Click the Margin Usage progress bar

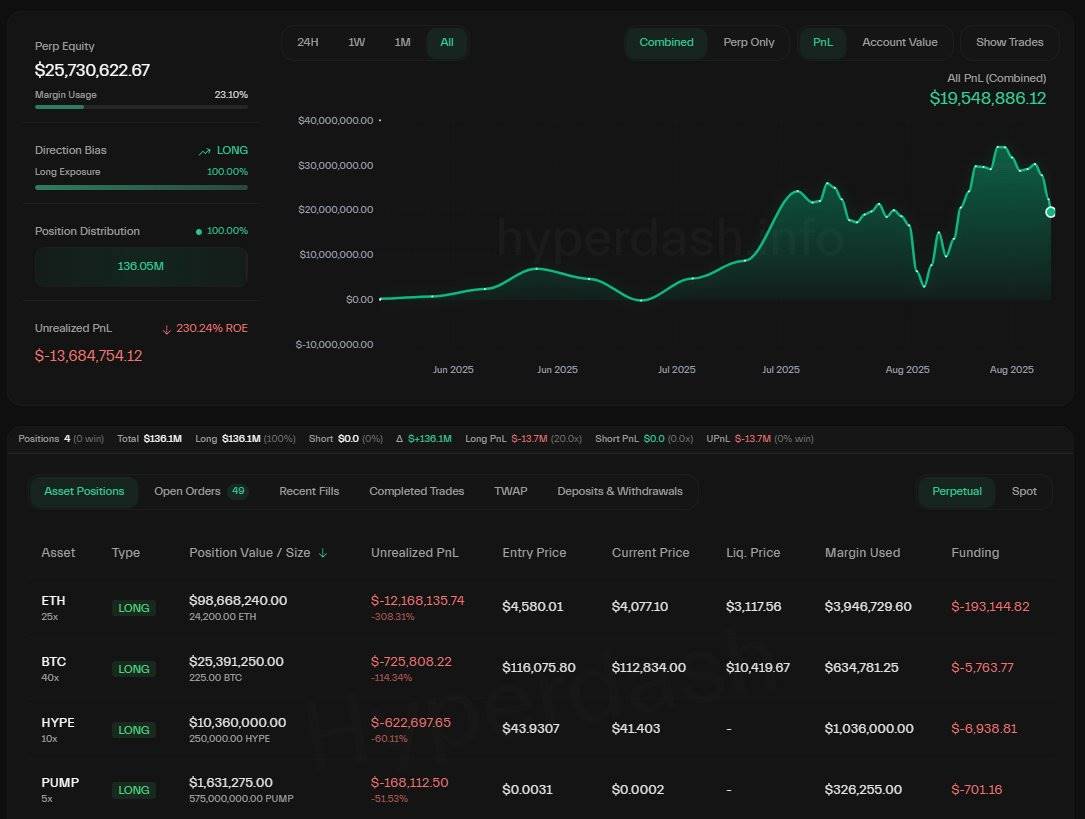coord(141,106)
